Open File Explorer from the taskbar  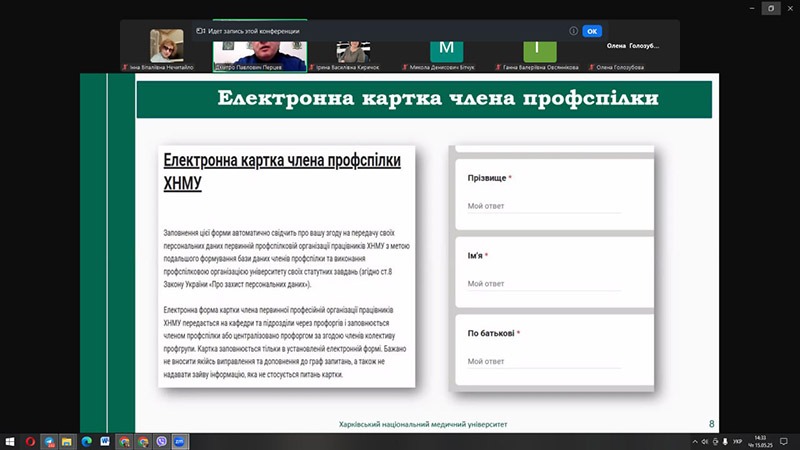pyautogui.click(x=67, y=440)
